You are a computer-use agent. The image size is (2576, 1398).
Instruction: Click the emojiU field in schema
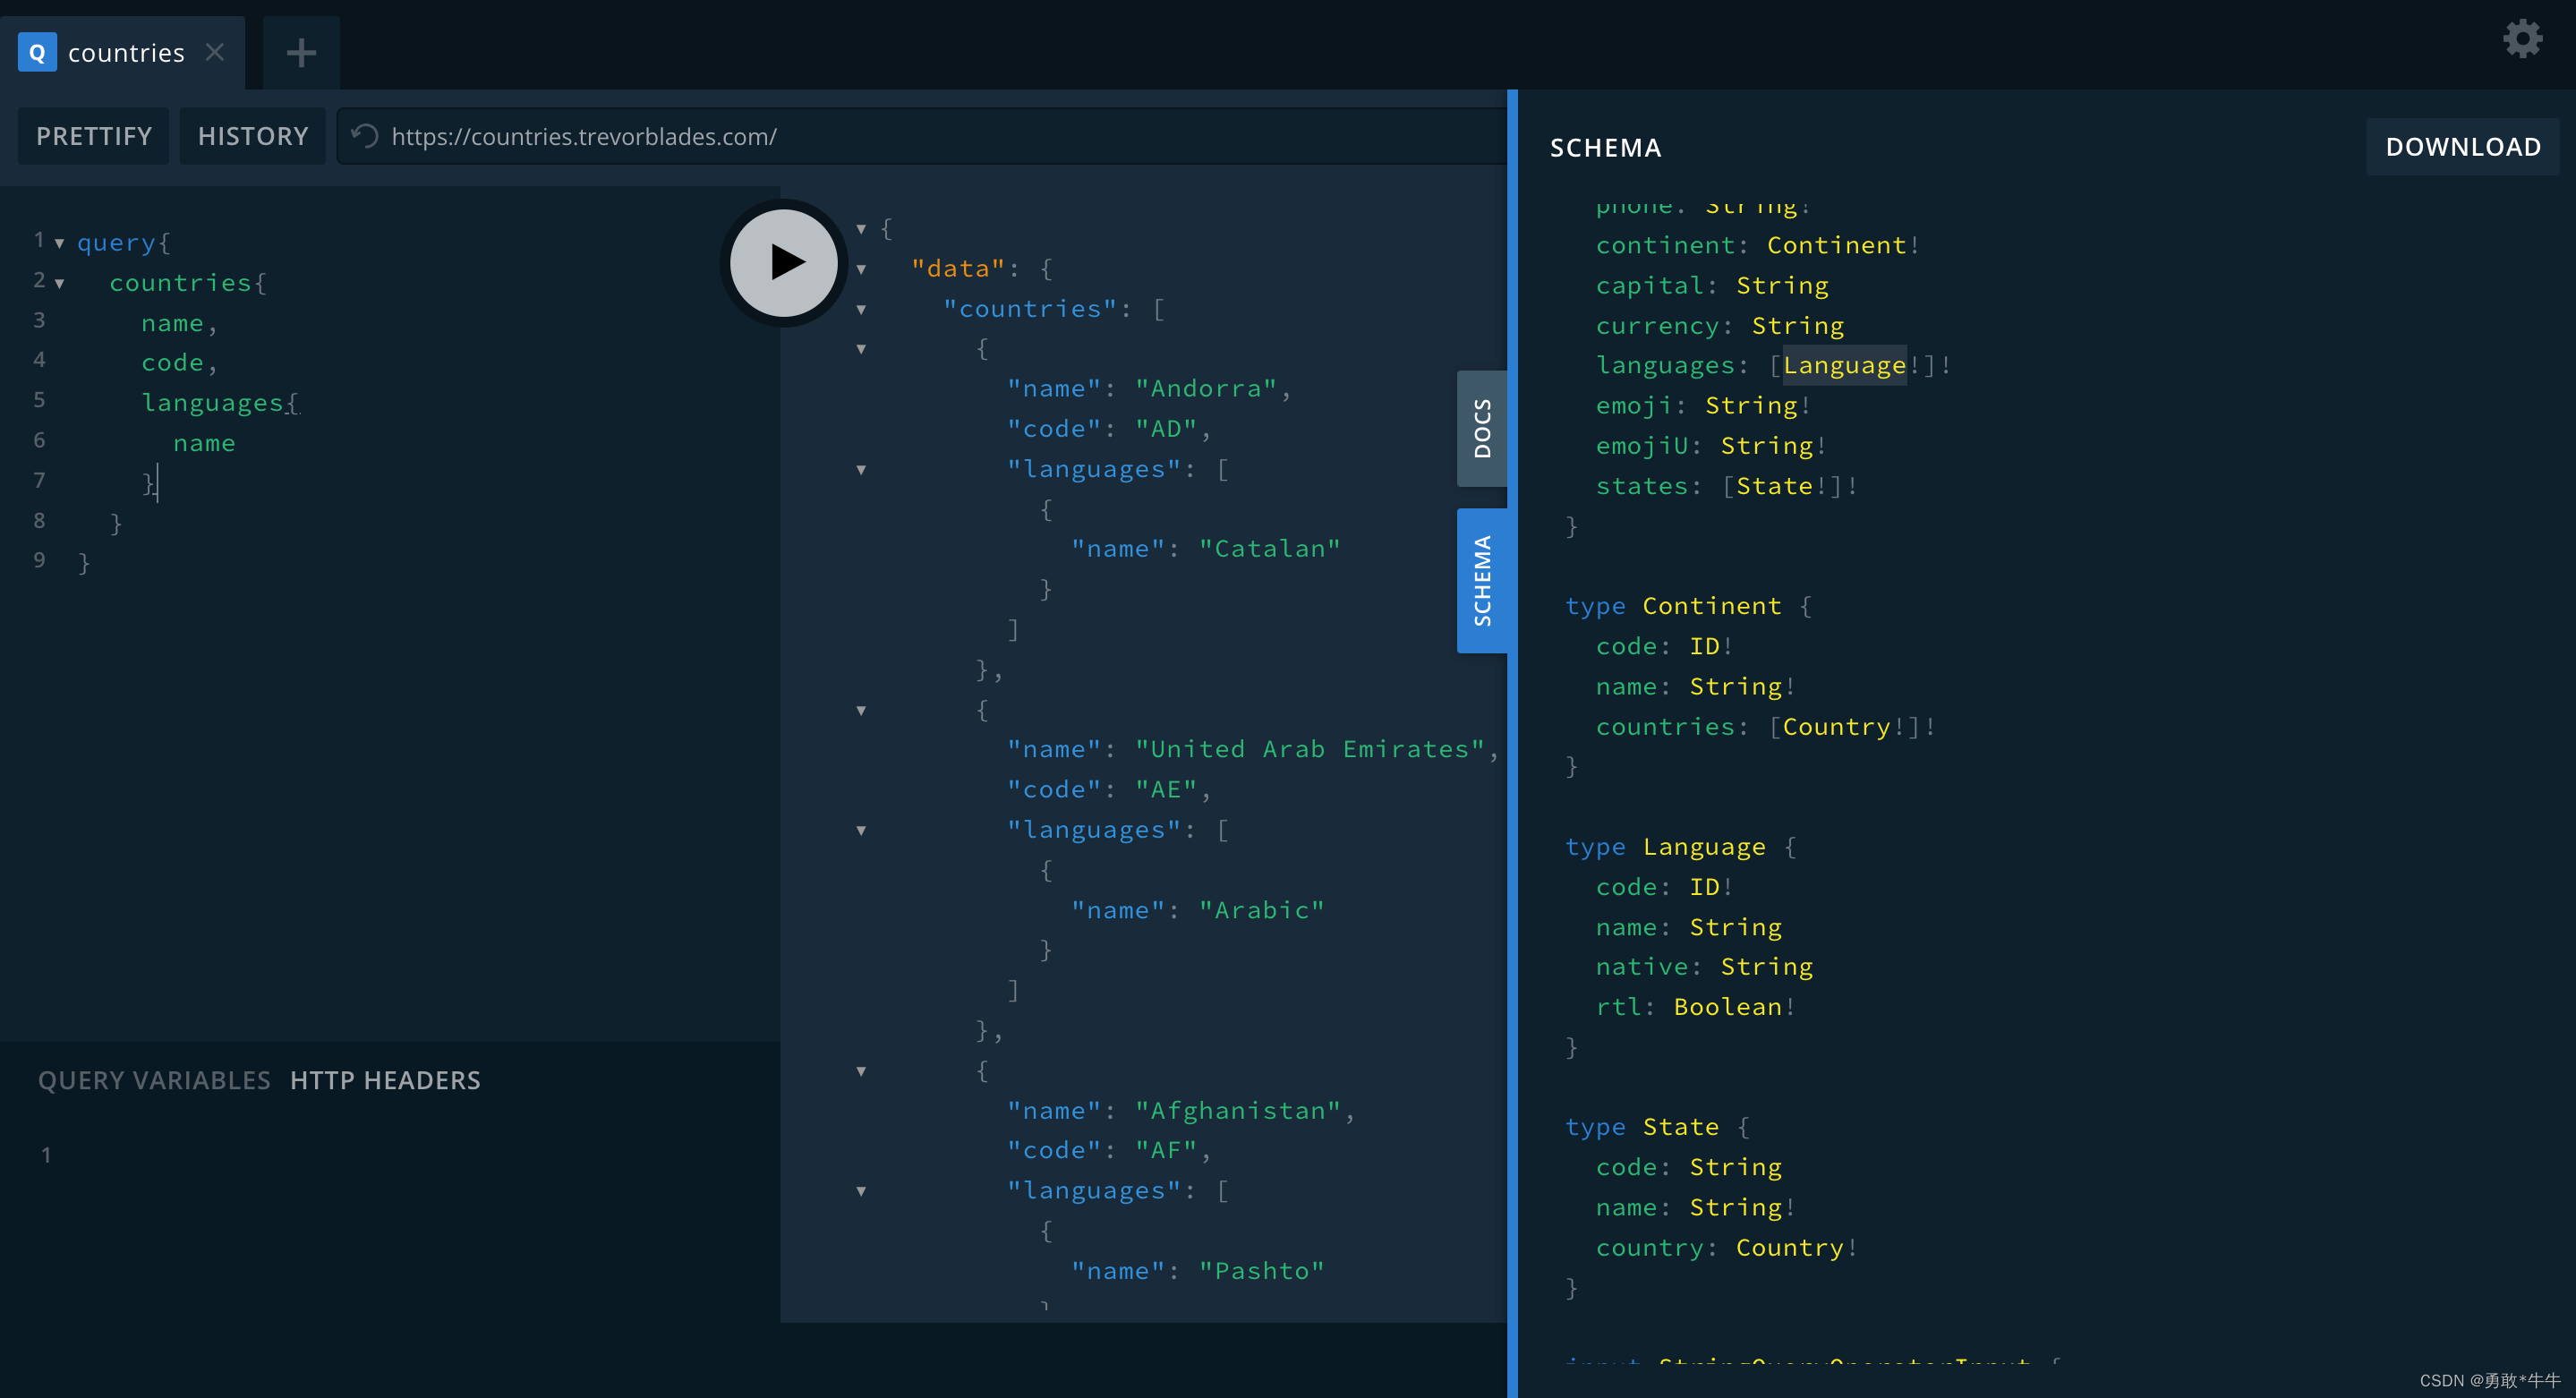(1642, 446)
